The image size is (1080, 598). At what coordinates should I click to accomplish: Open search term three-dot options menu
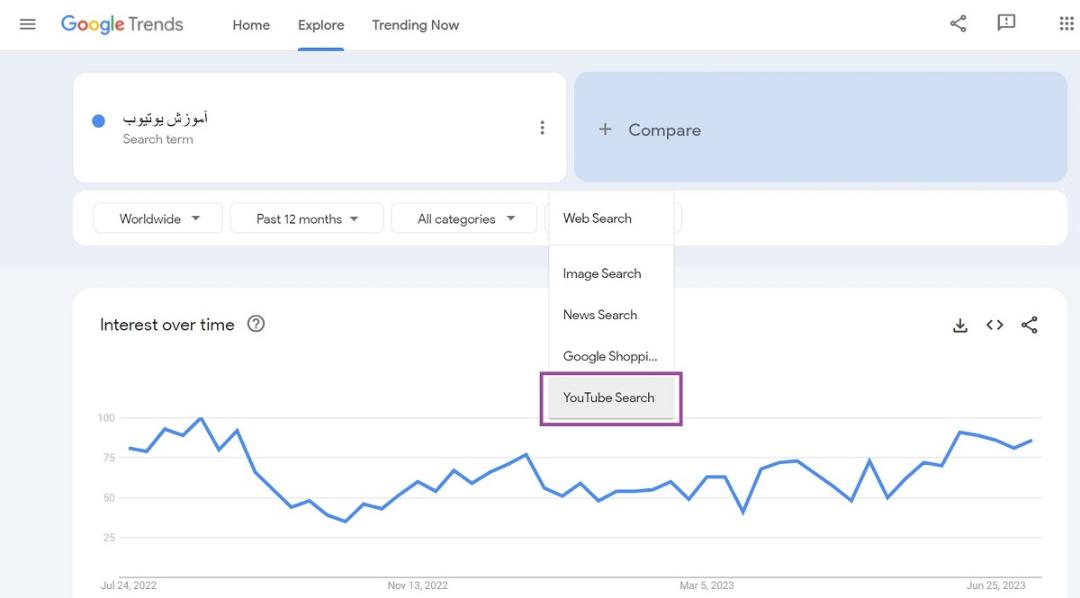542,127
